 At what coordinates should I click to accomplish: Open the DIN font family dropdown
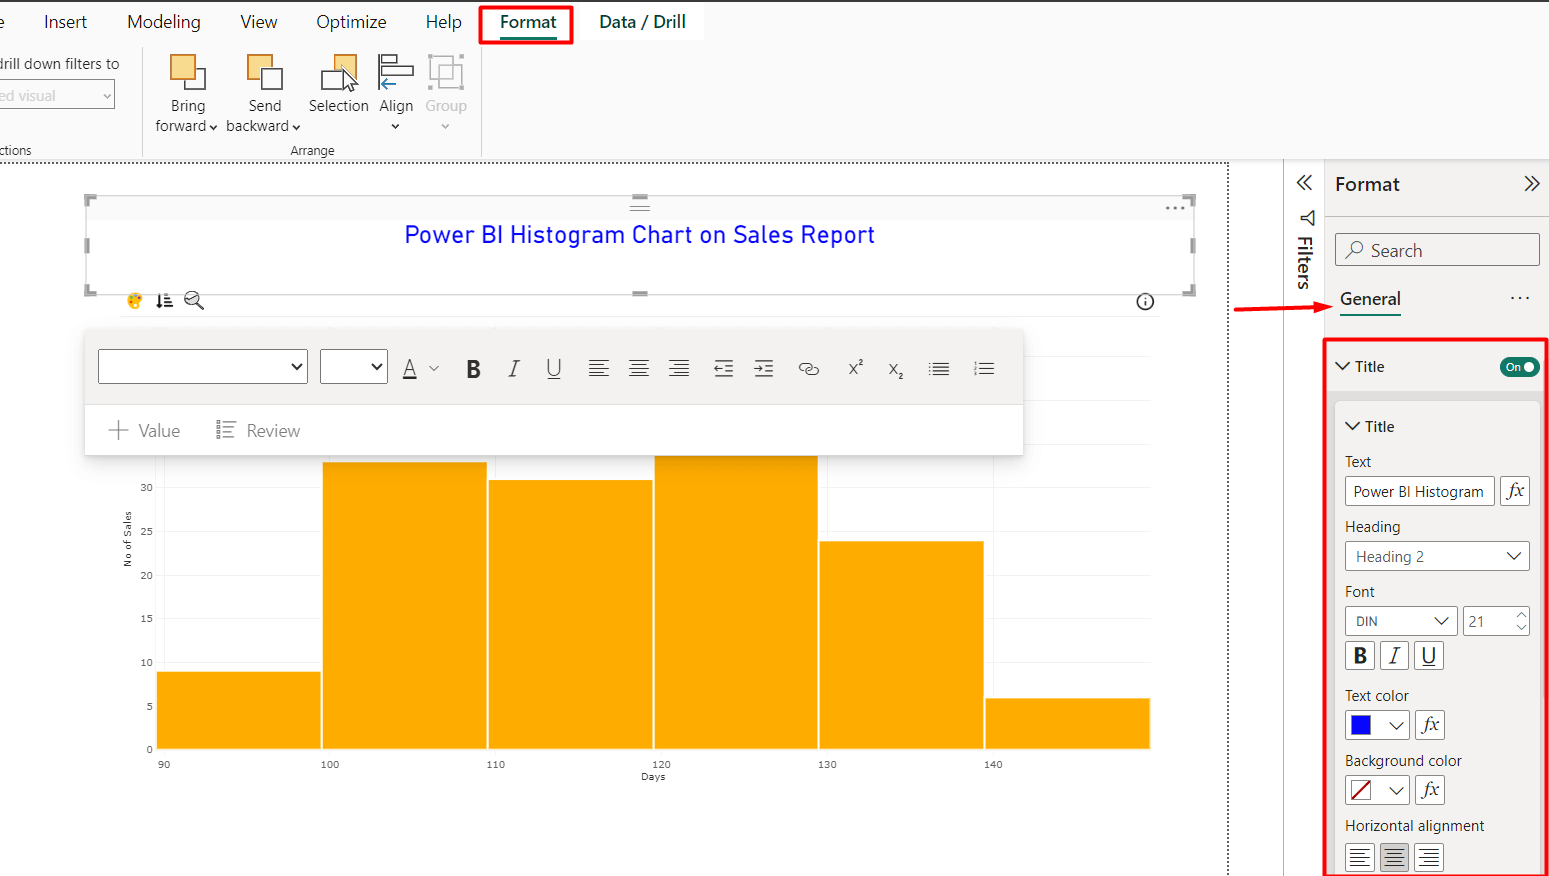pyautogui.click(x=1400, y=620)
